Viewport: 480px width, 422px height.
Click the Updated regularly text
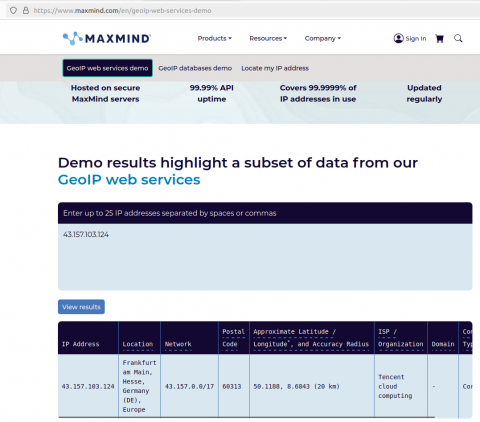click(424, 93)
